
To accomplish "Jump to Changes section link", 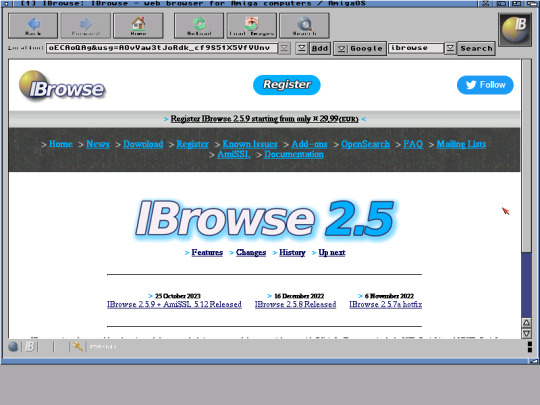I will click(x=251, y=252).
